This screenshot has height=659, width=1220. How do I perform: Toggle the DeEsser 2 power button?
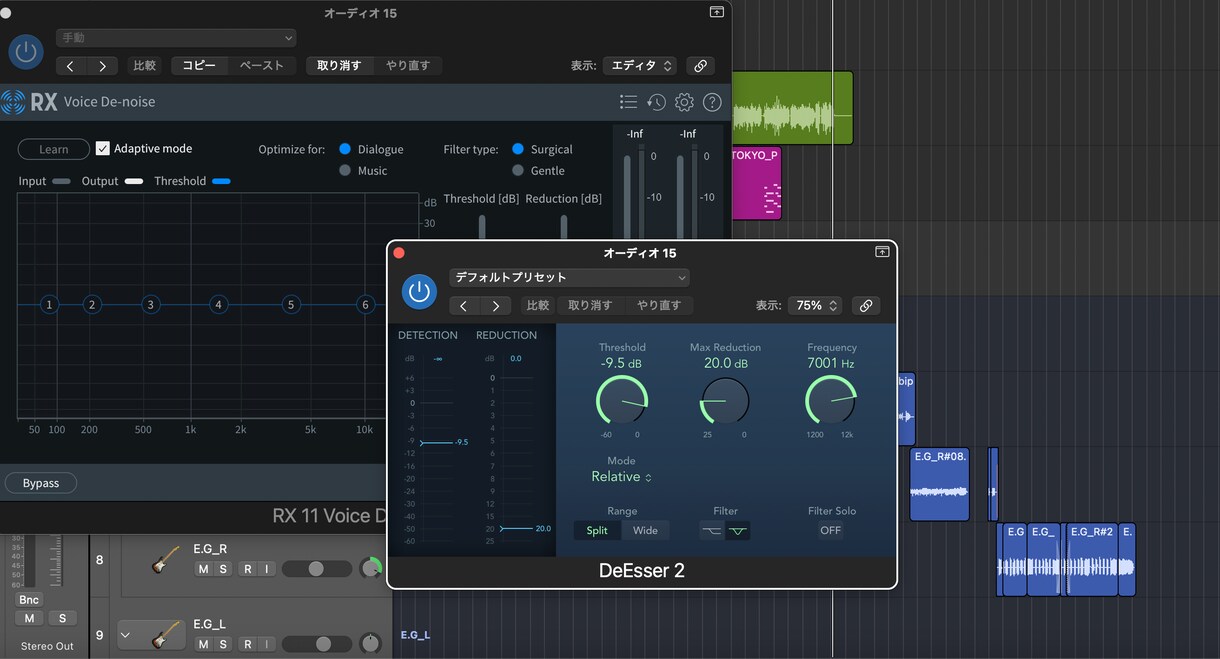pos(420,292)
